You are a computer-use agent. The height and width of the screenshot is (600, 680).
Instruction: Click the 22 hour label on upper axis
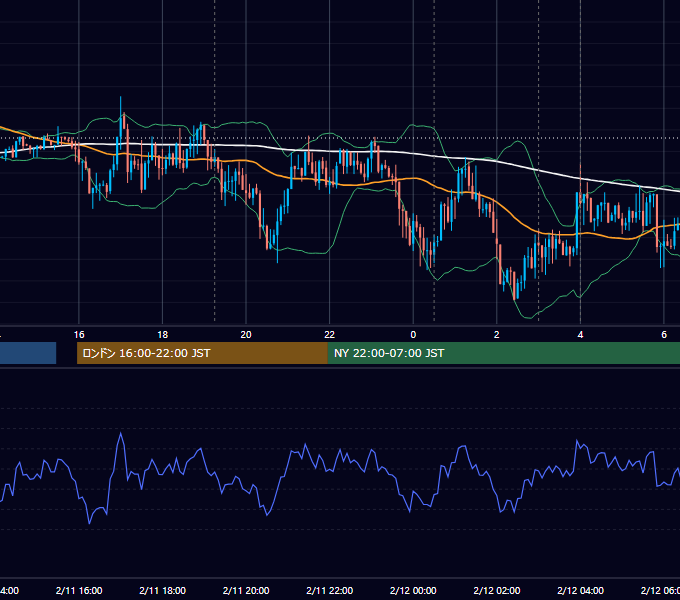[x=330, y=335]
